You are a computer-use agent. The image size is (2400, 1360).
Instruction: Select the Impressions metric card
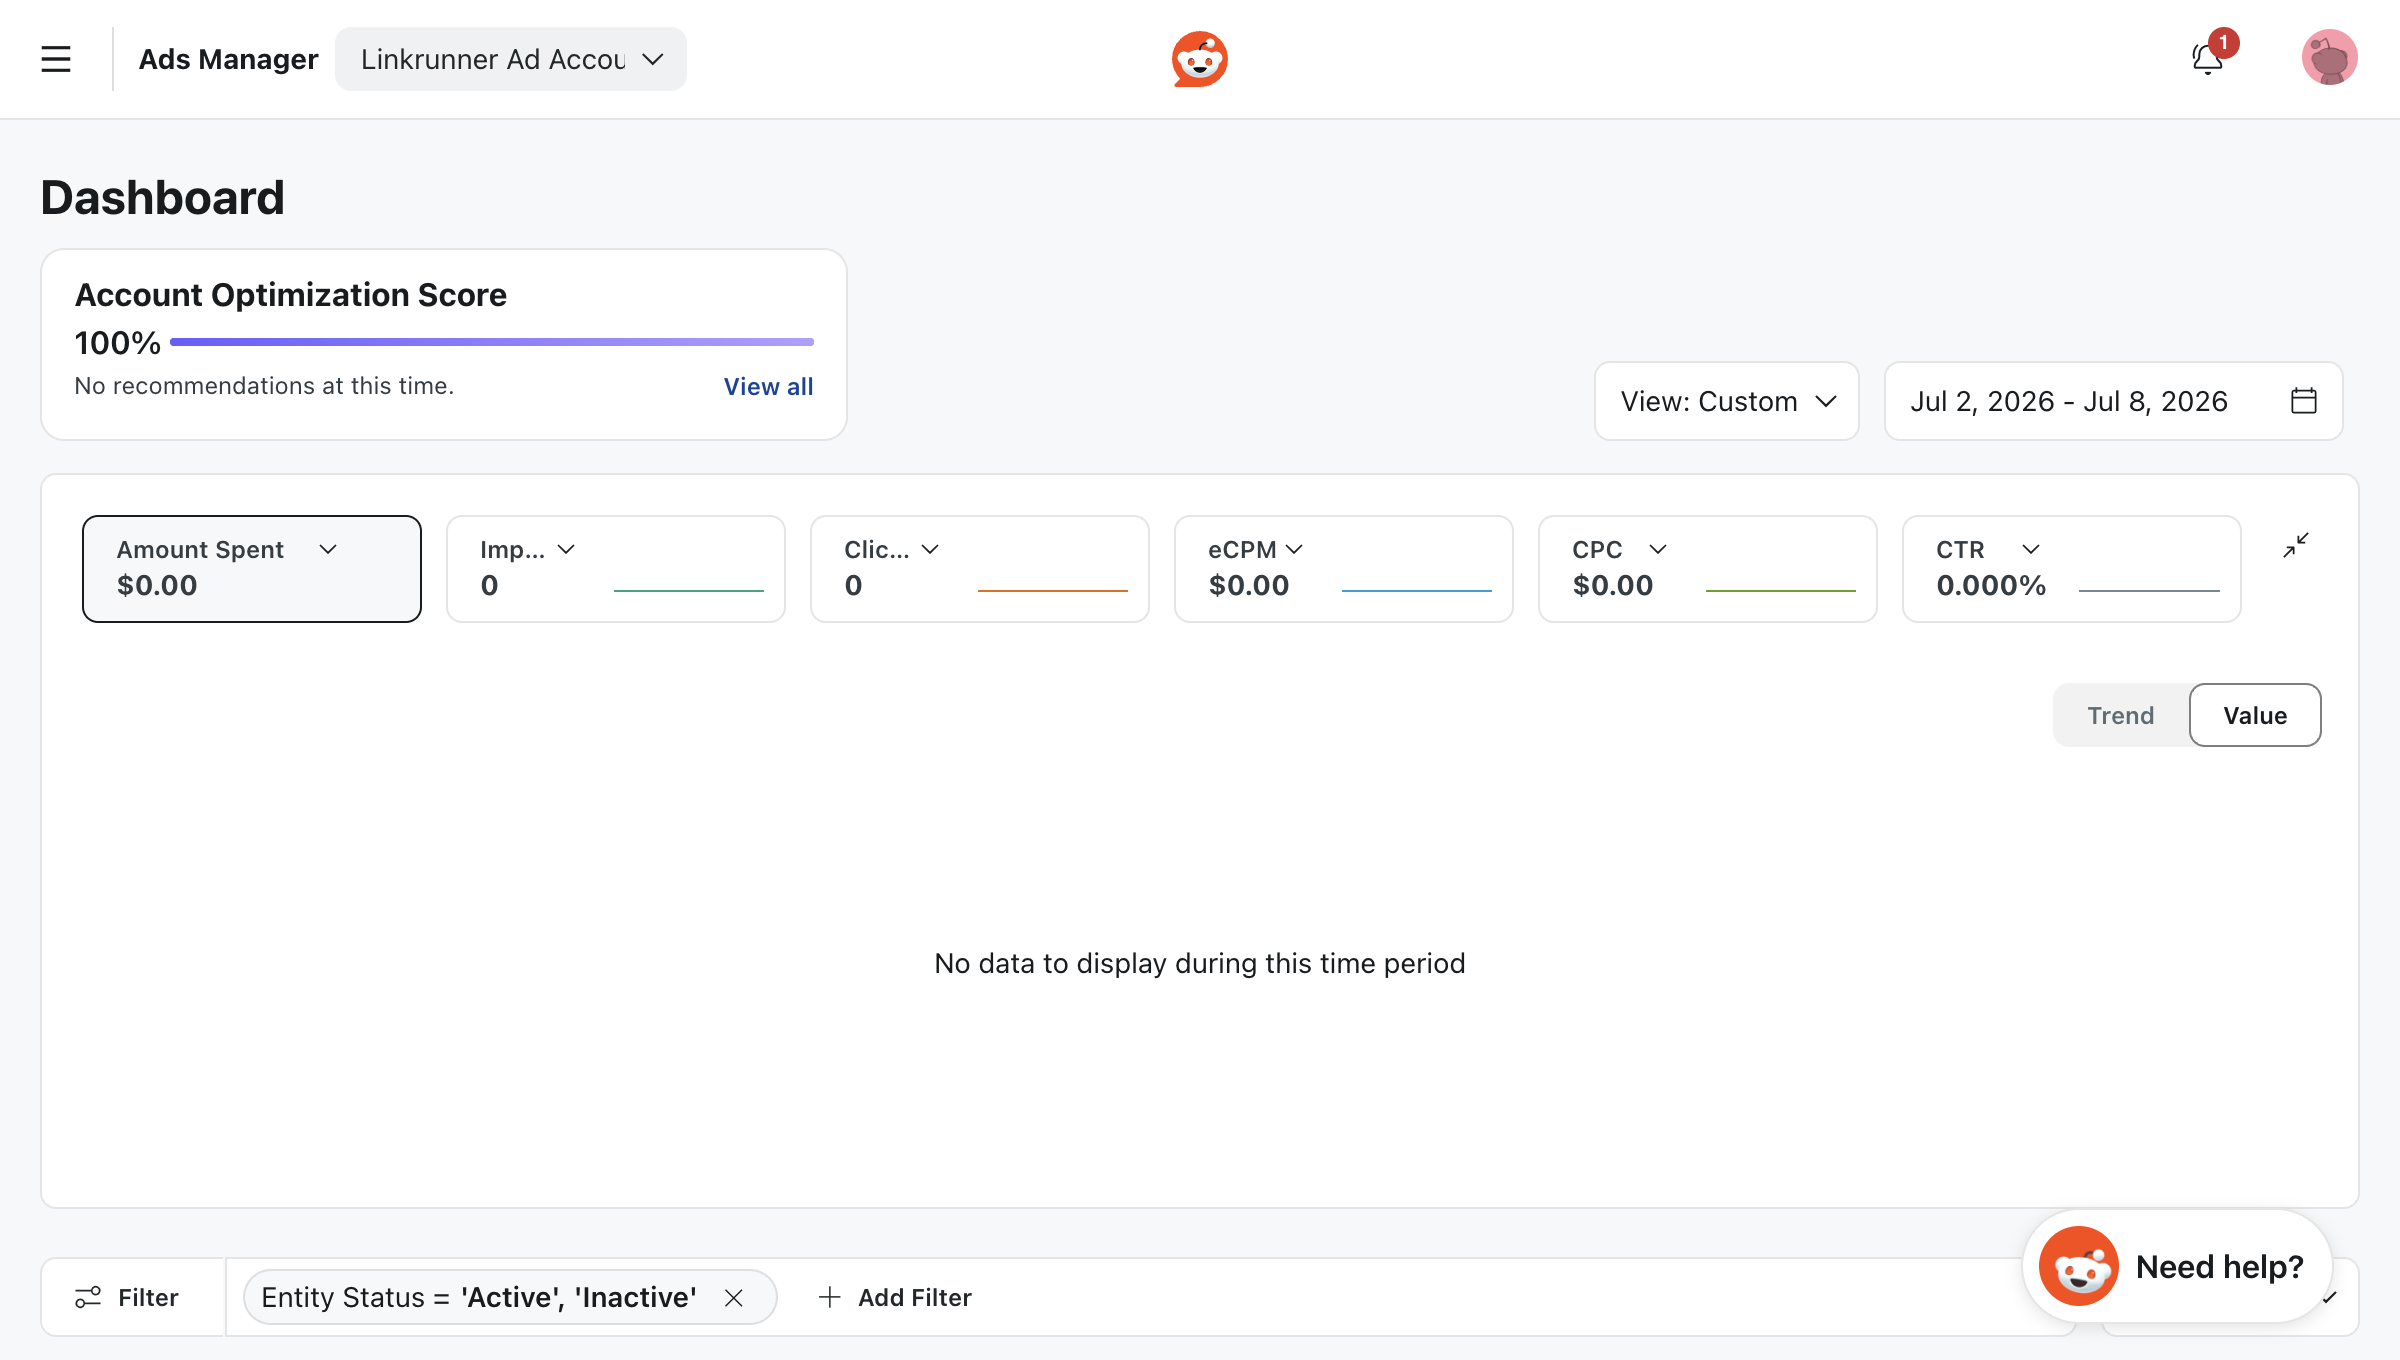(616, 569)
